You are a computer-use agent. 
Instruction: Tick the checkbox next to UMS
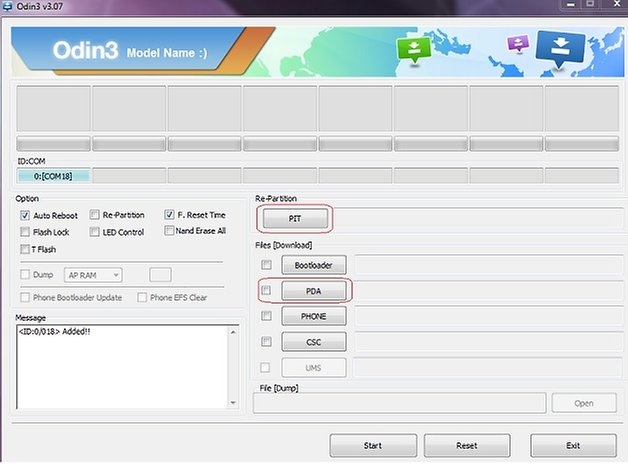click(265, 367)
